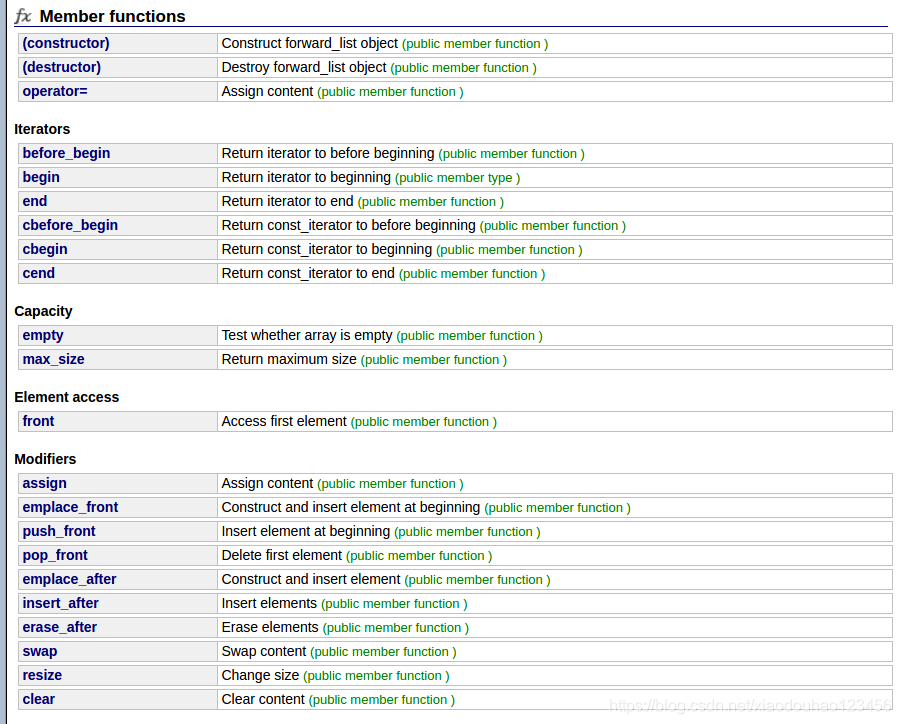Open the end iterator link

click(x=34, y=202)
